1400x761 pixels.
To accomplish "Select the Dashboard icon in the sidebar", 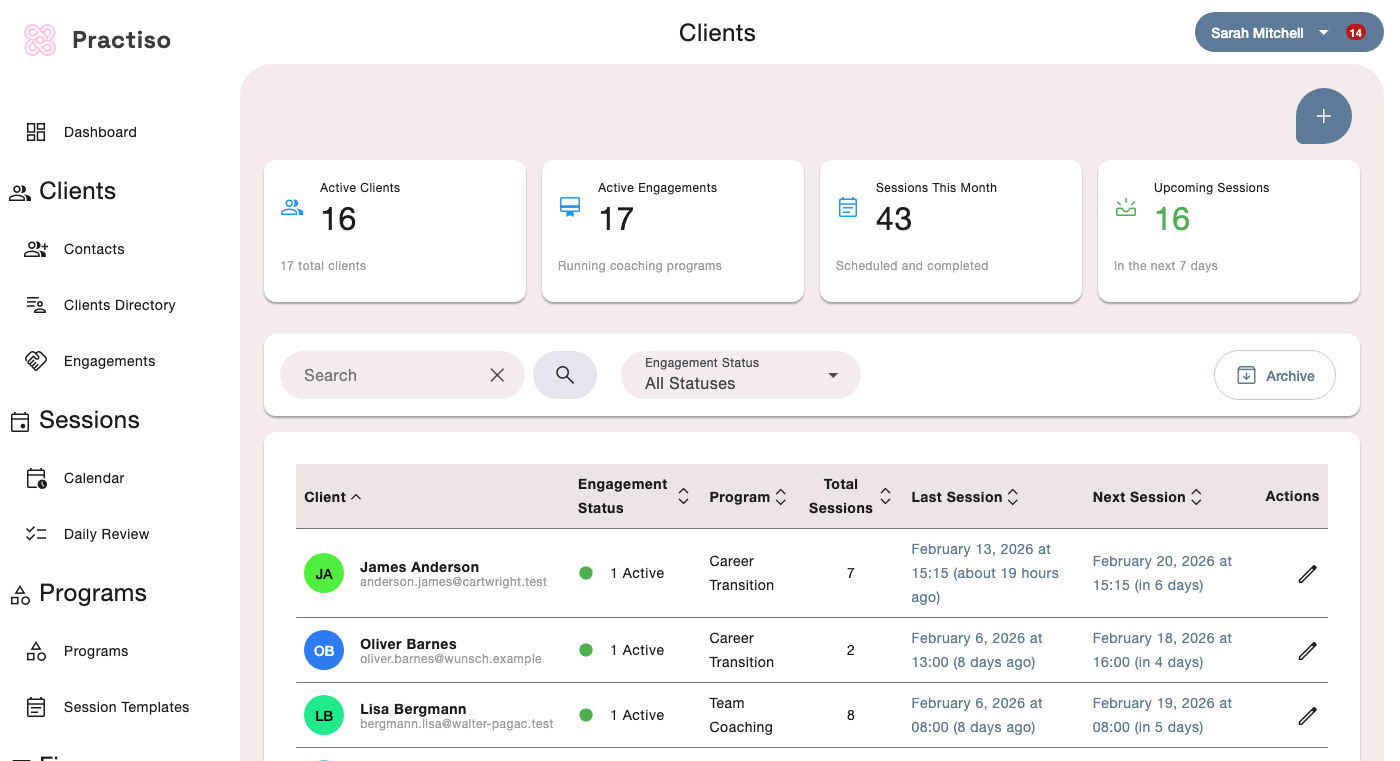I will point(36,131).
